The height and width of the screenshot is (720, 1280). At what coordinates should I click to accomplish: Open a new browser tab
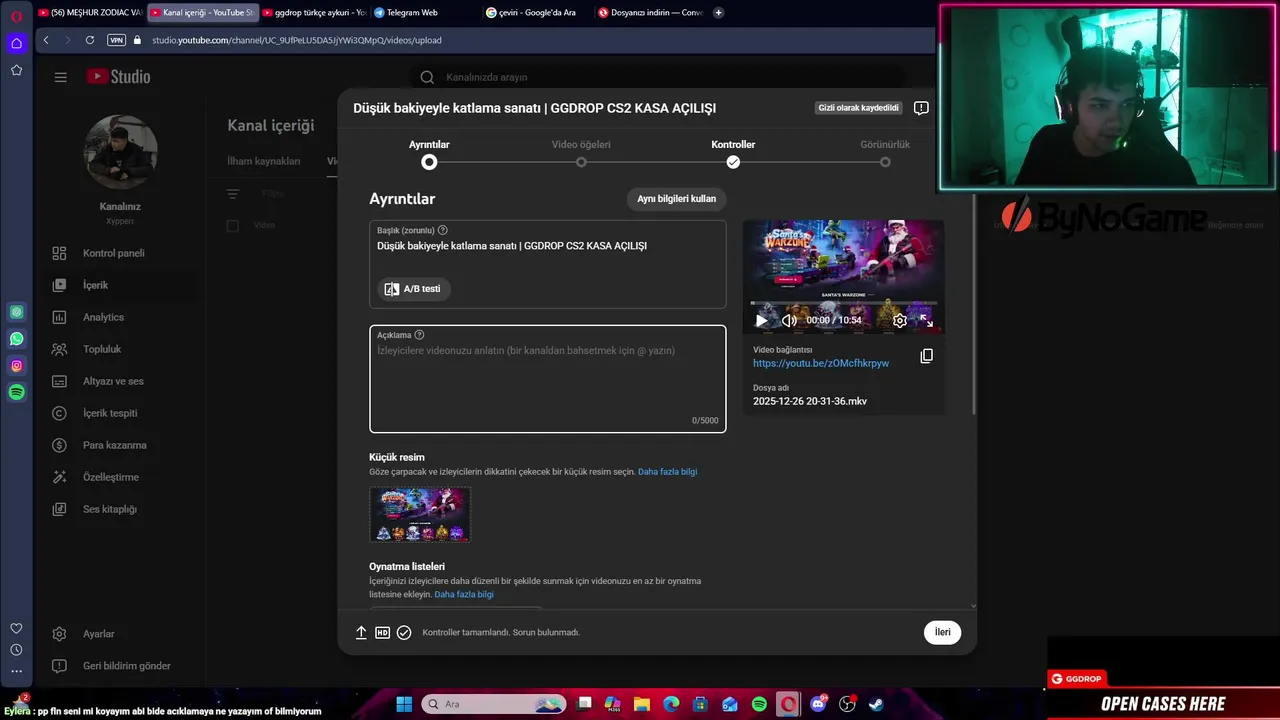[x=718, y=13]
